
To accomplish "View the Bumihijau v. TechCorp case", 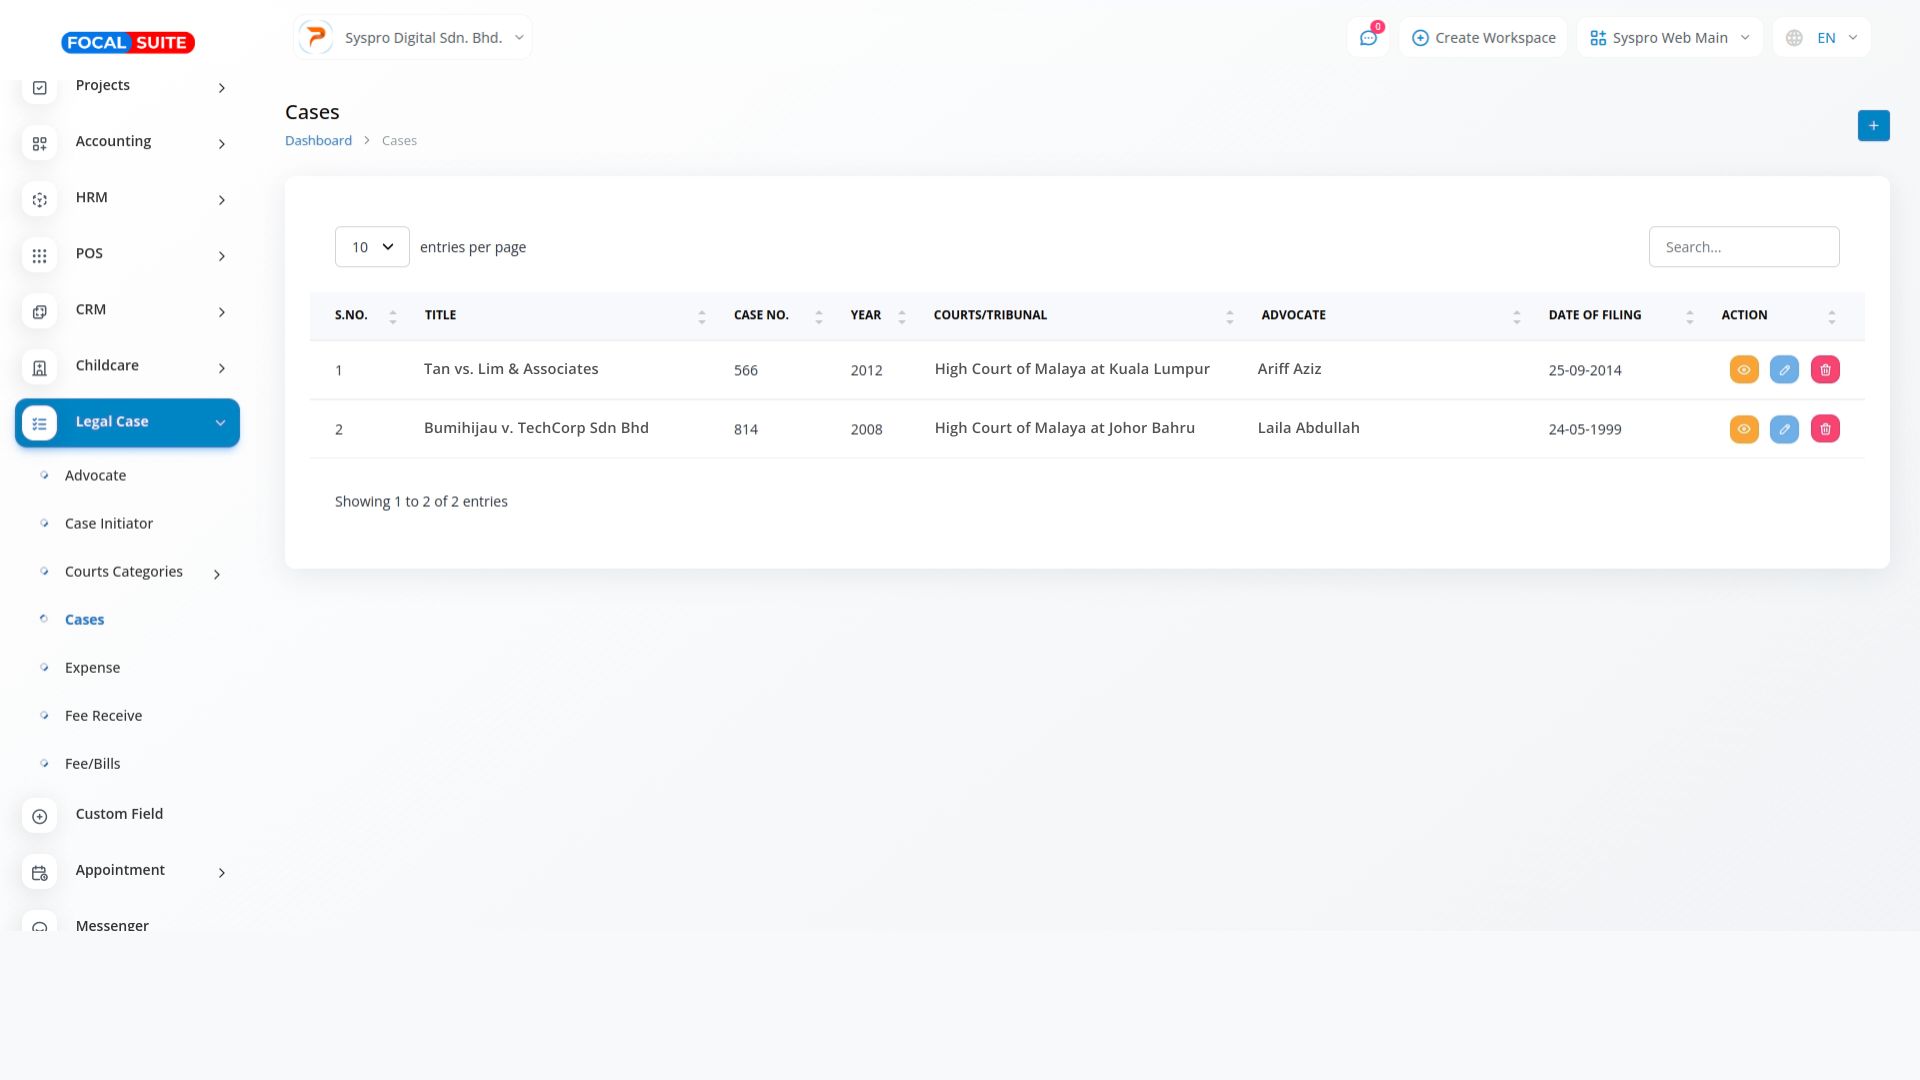I will tap(1744, 429).
